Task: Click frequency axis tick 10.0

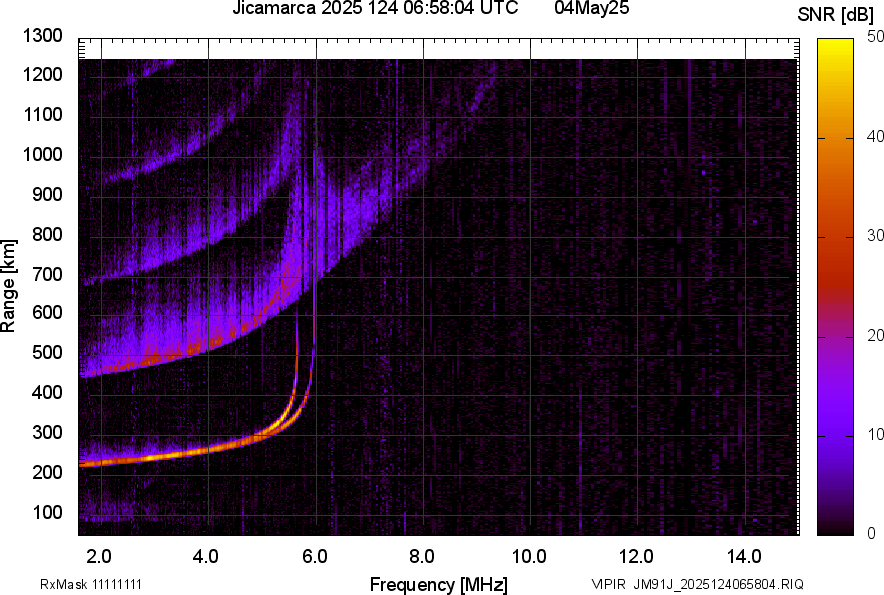Action: coord(529,557)
